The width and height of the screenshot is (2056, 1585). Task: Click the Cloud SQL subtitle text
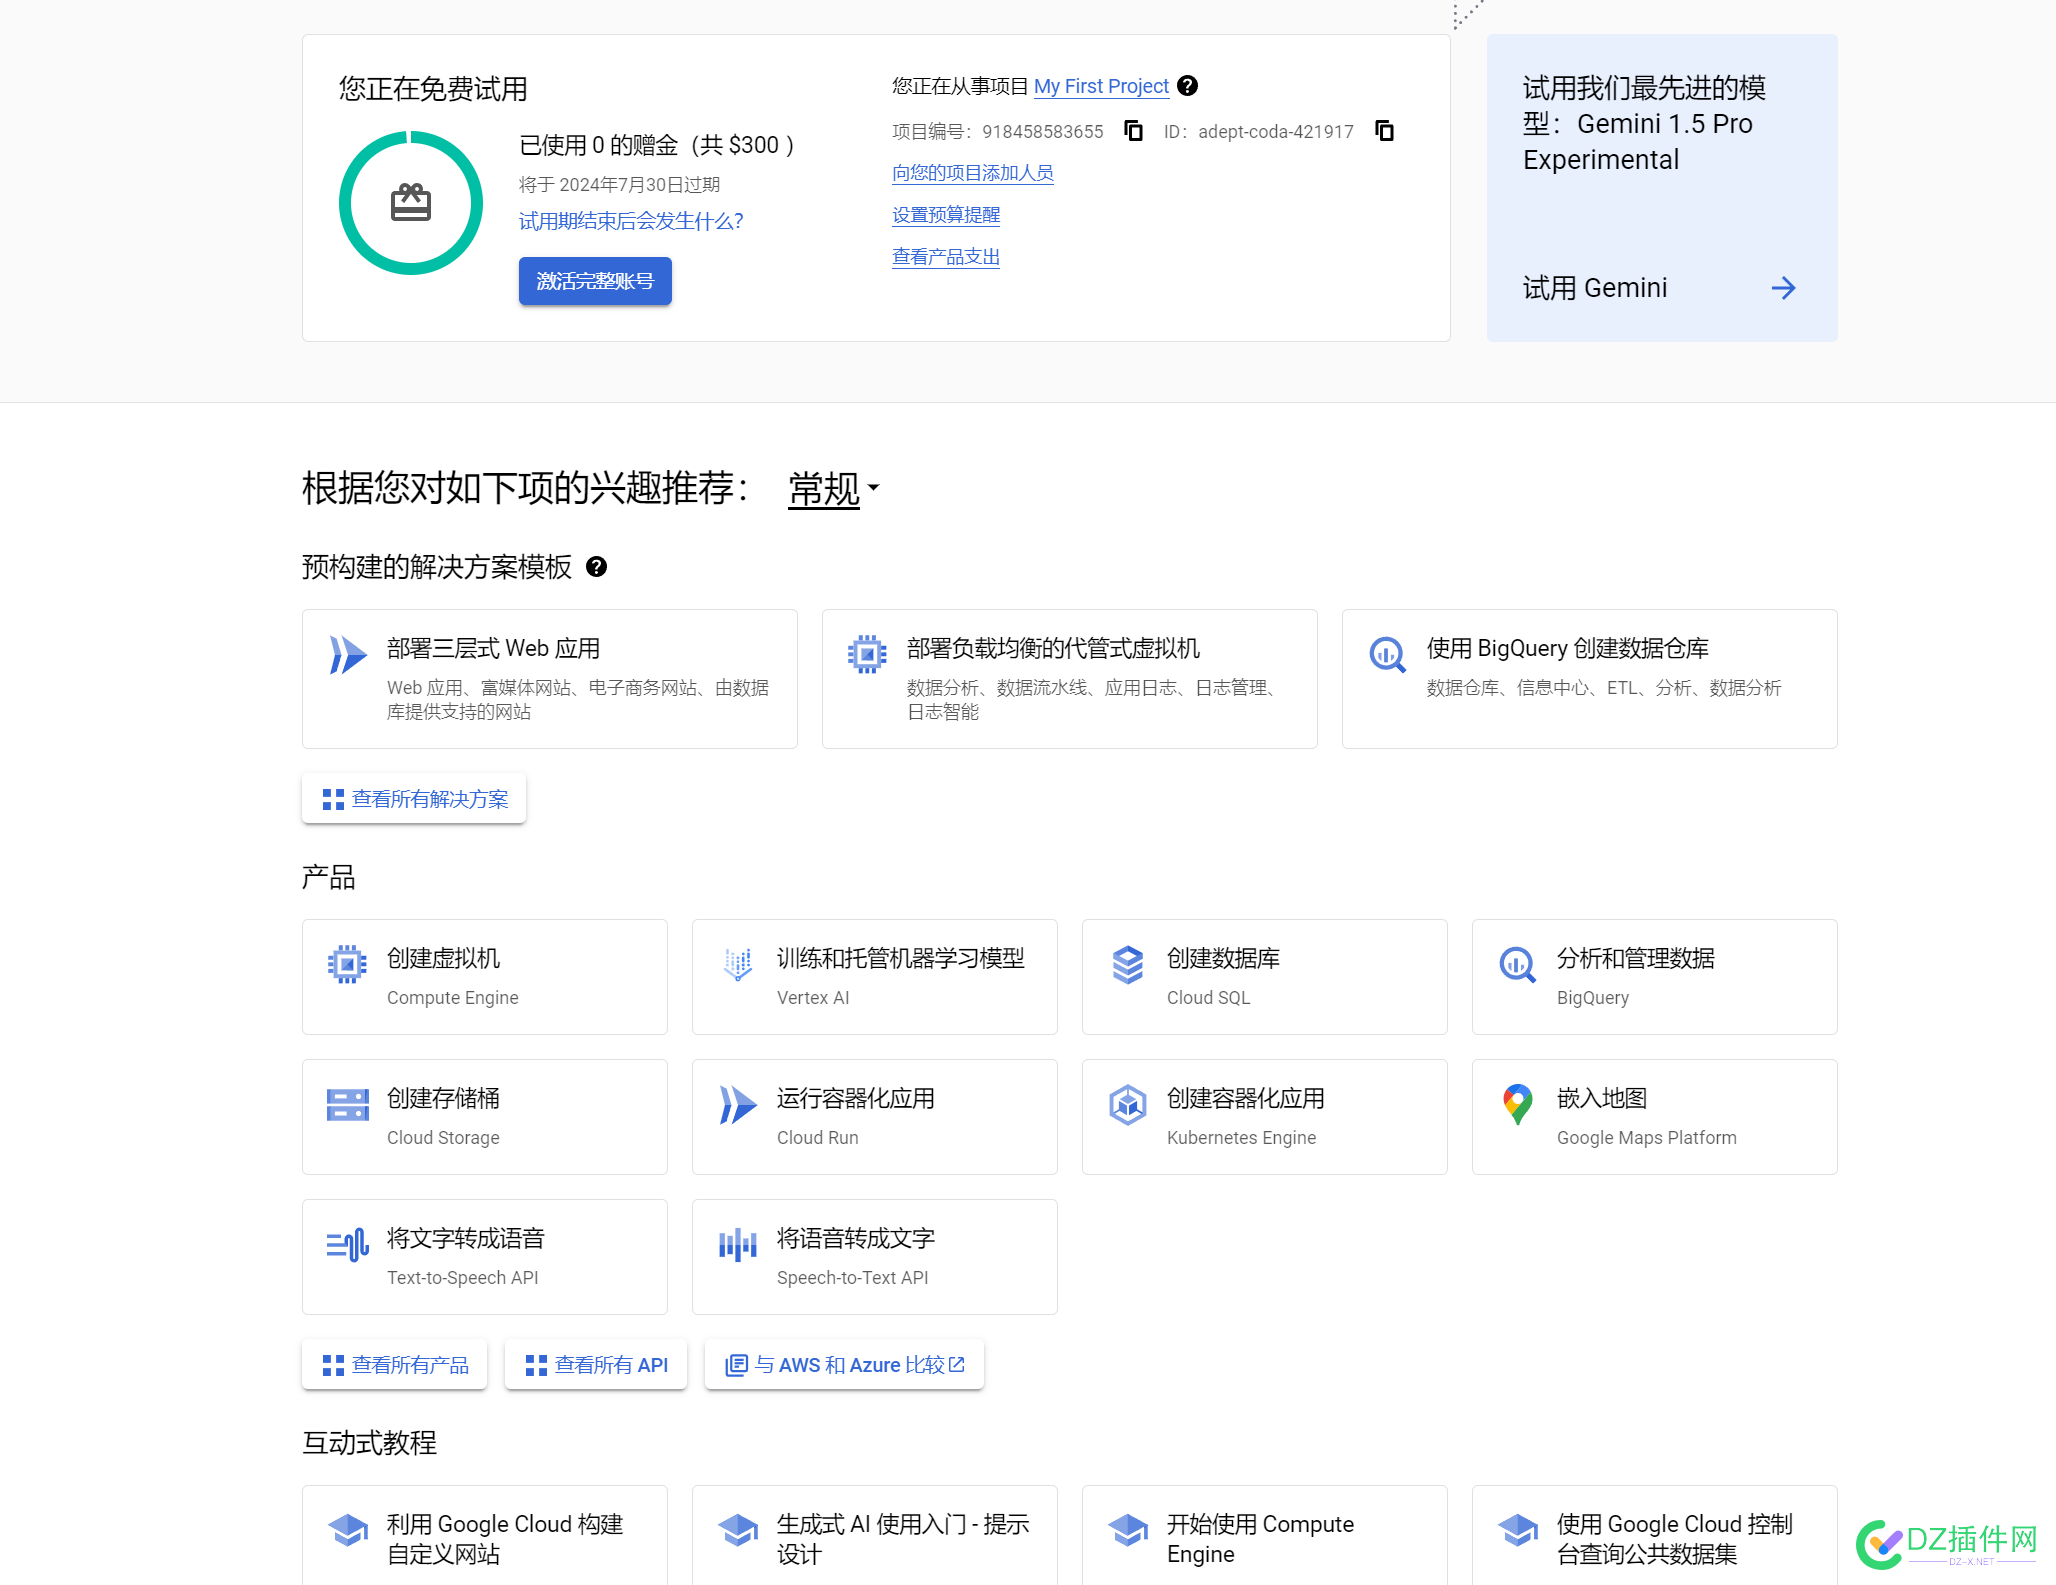click(x=1208, y=997)
